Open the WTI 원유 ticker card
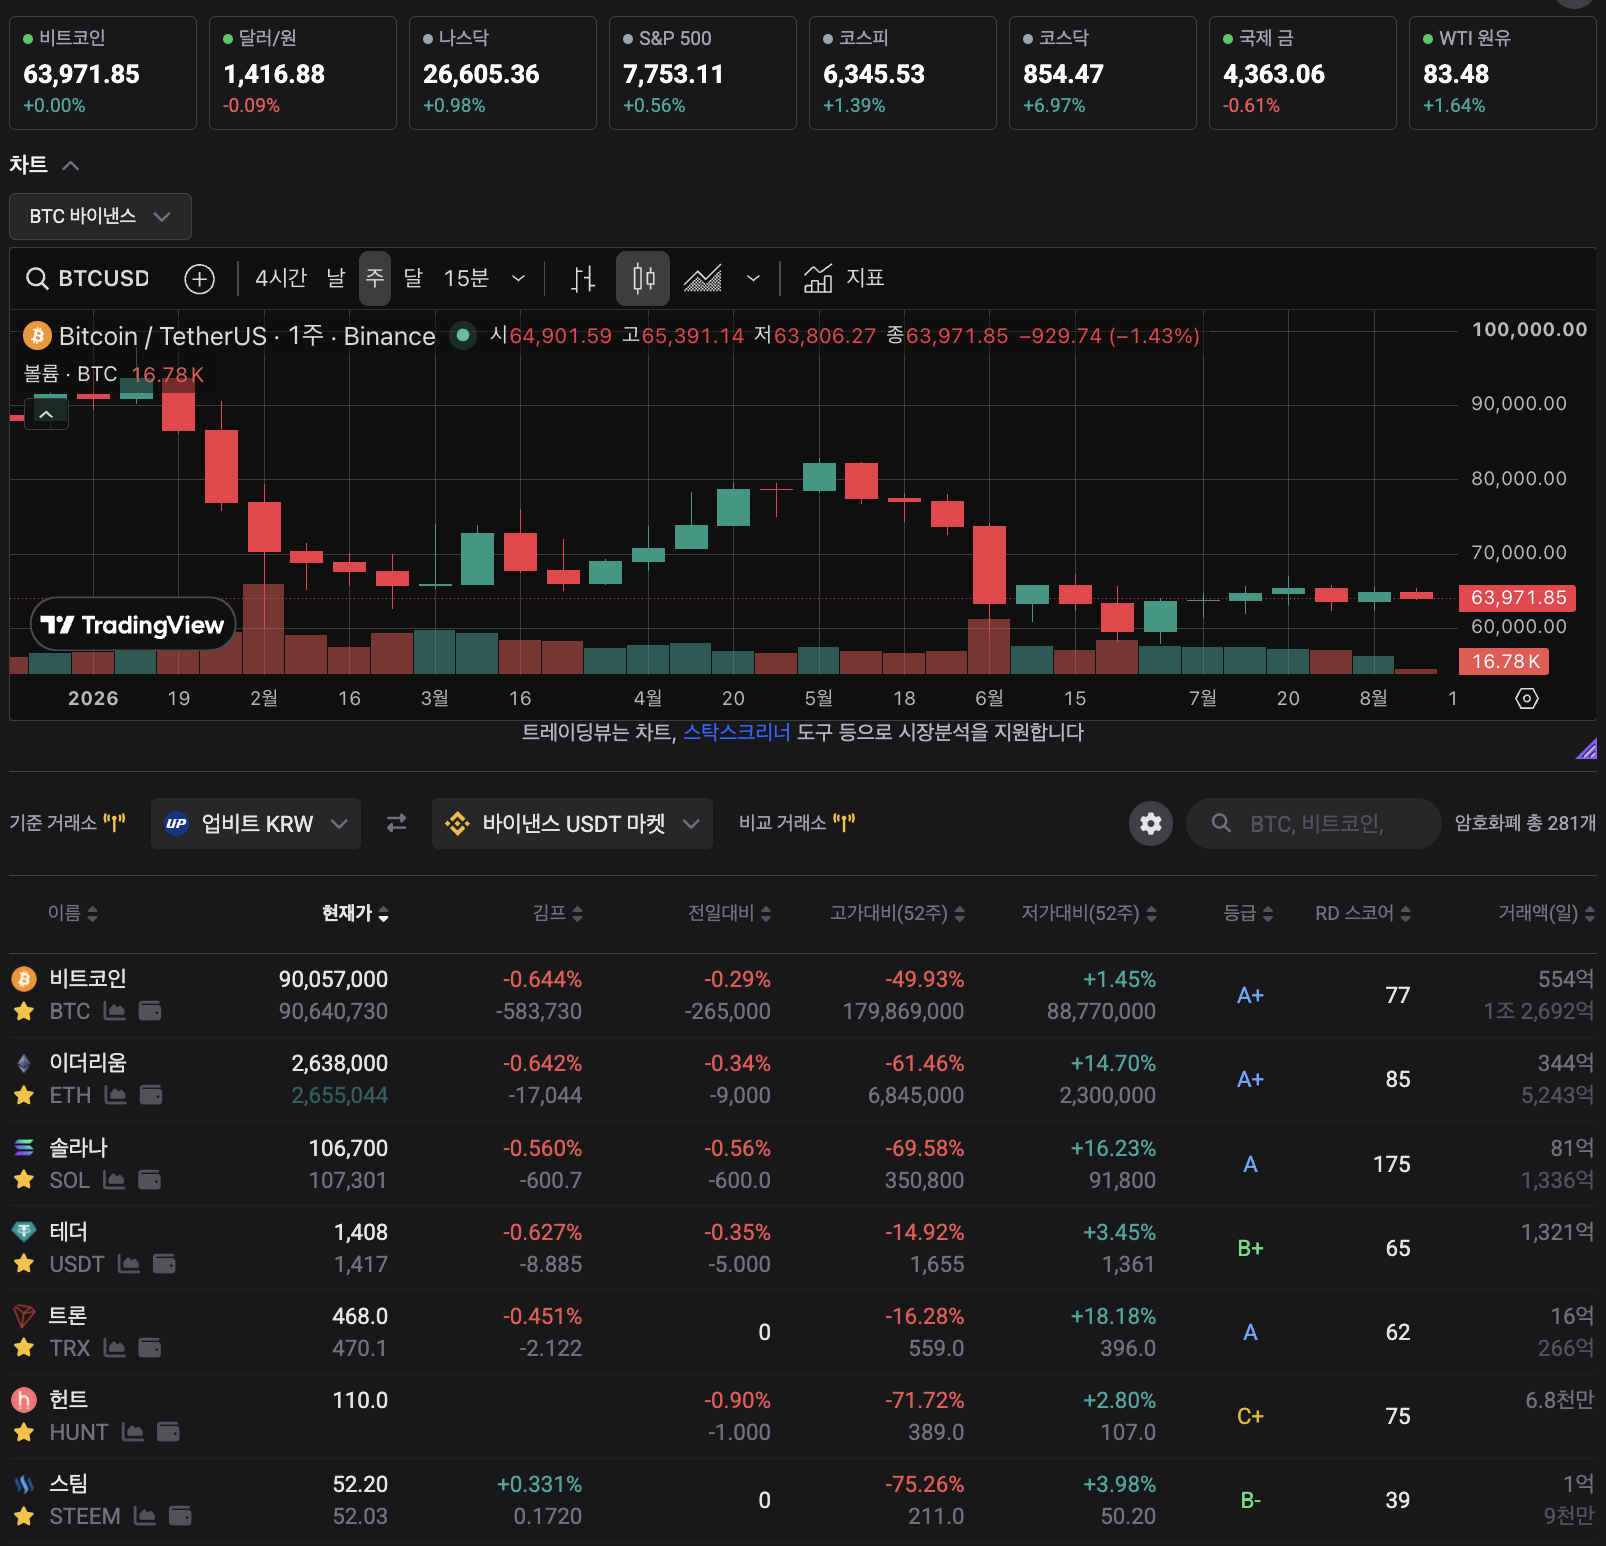 pyautogui.click(x=1502, y=73)
